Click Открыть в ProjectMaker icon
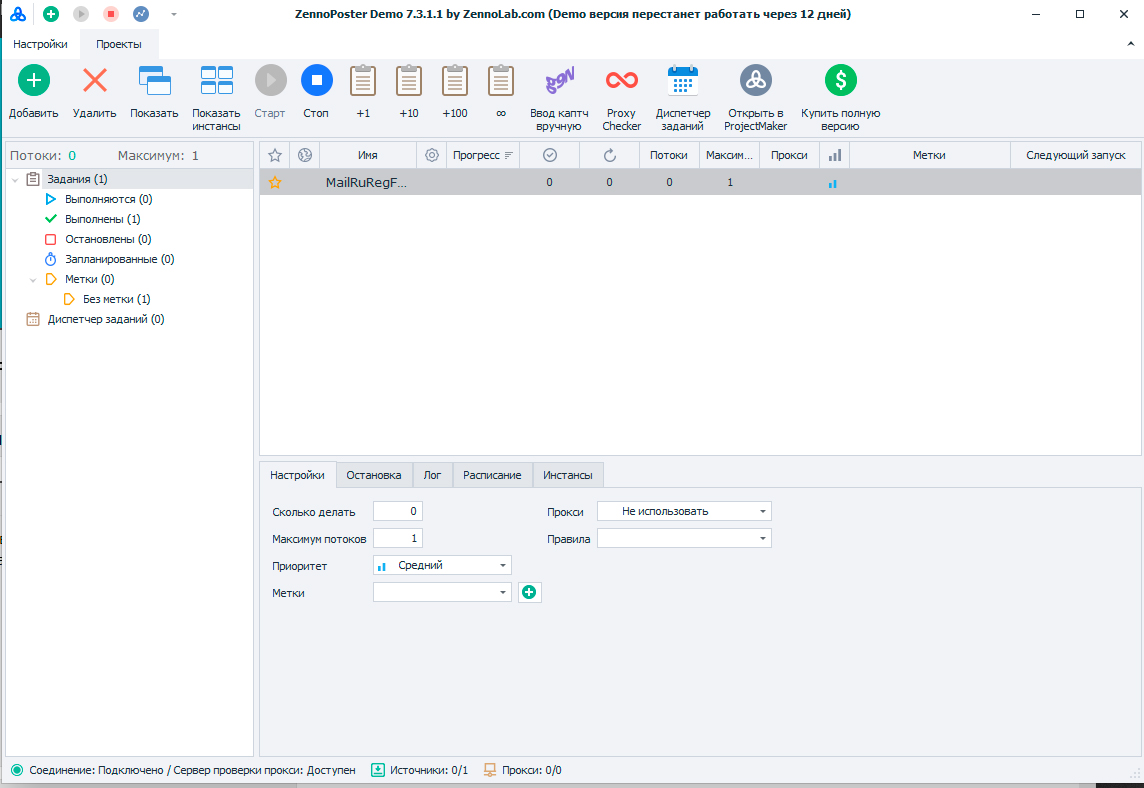 pos(756,80)
